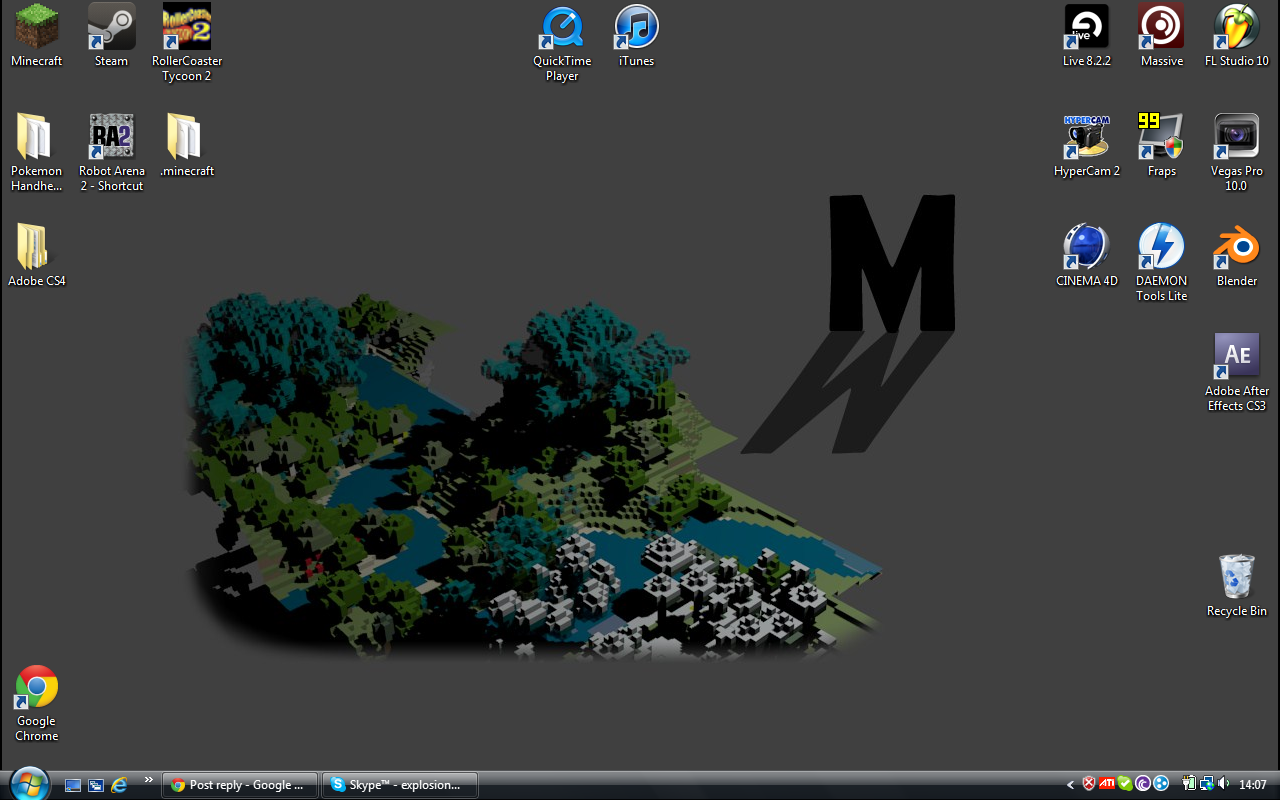Switch to Post reply - Google Chrome window

click(x=240, y=785)
